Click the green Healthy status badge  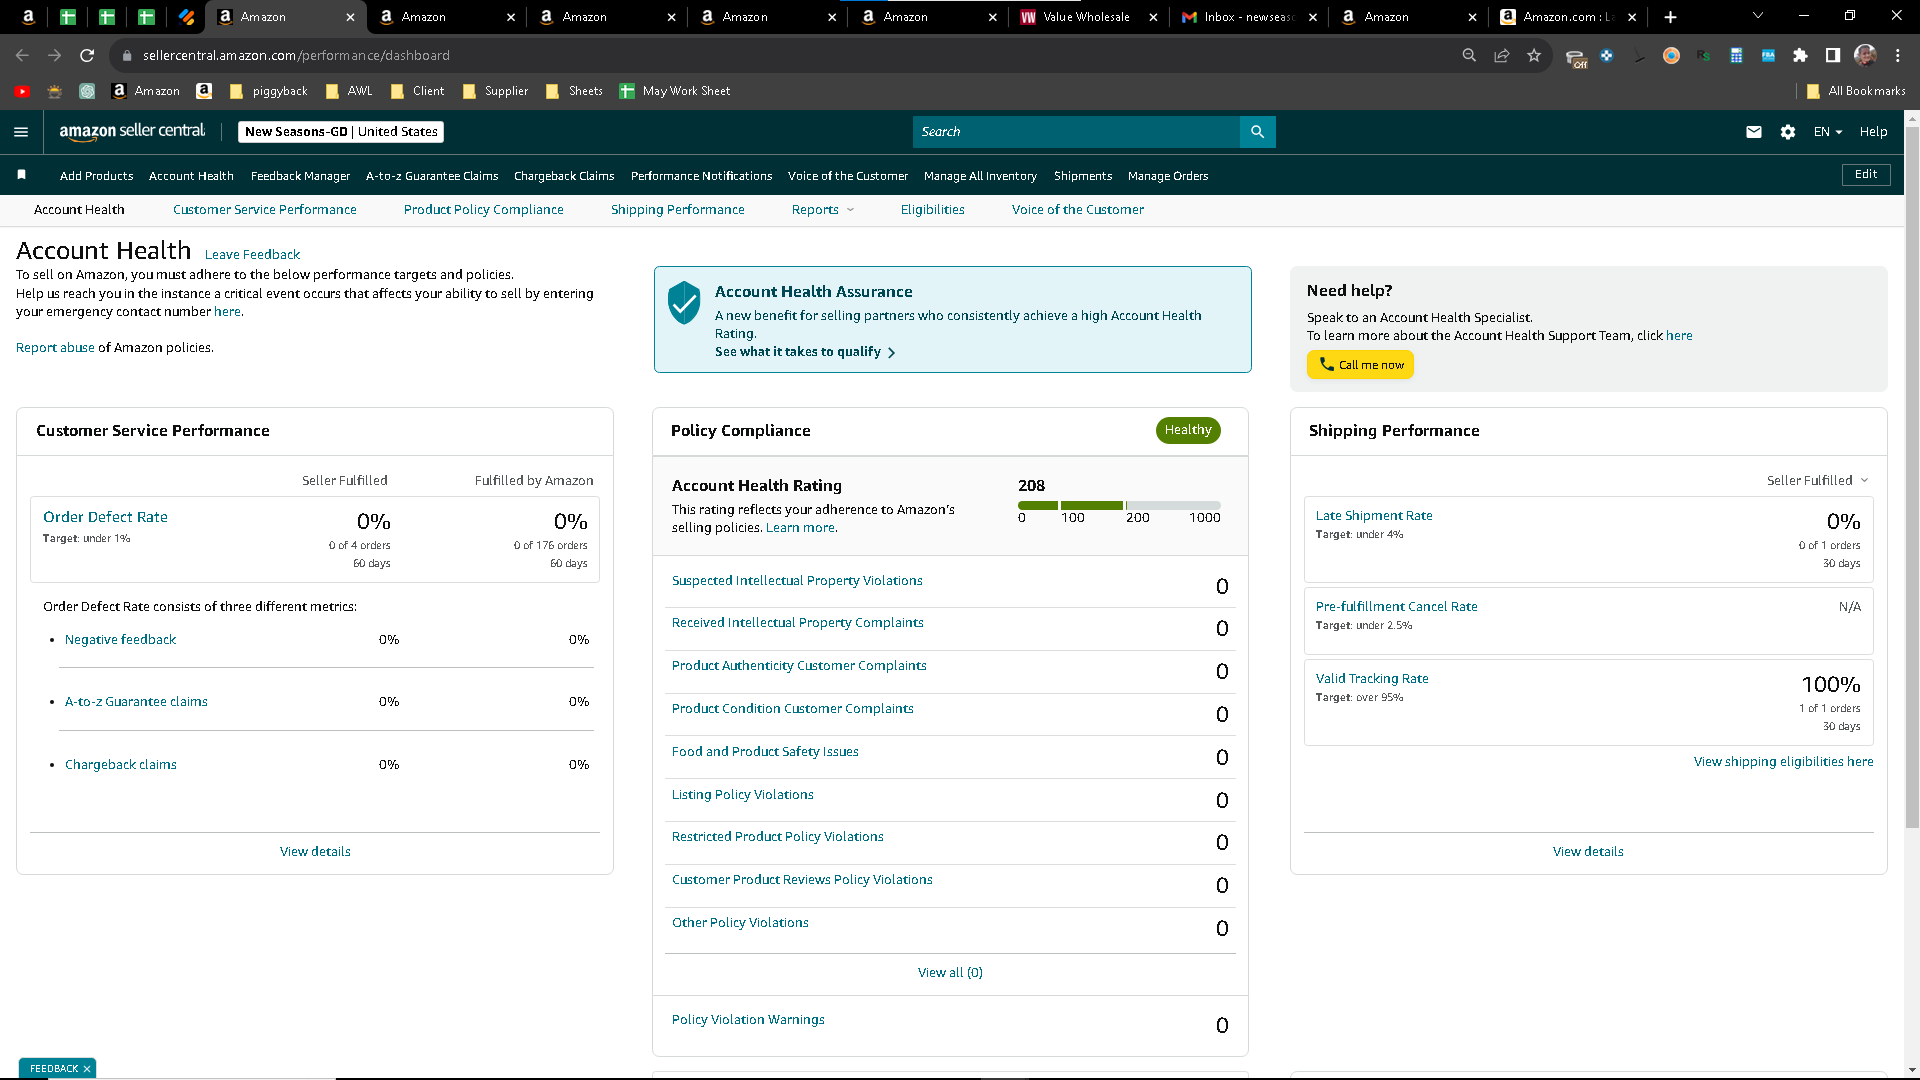[1188, 430]
